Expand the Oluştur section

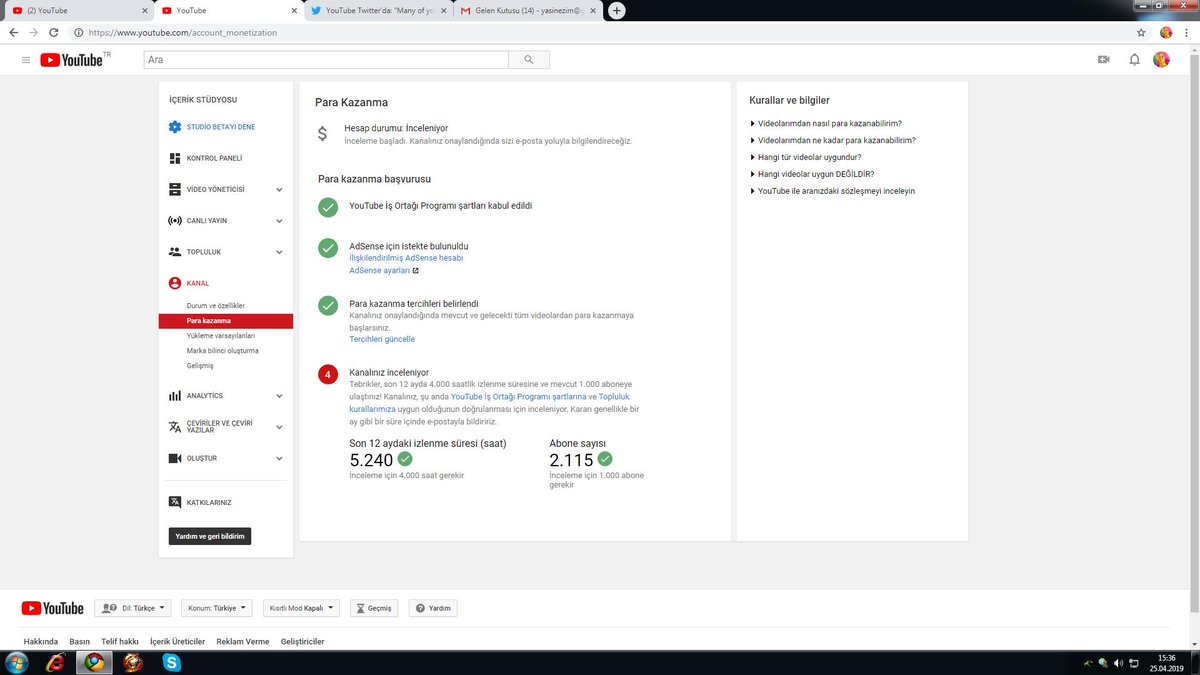[279, 458]
